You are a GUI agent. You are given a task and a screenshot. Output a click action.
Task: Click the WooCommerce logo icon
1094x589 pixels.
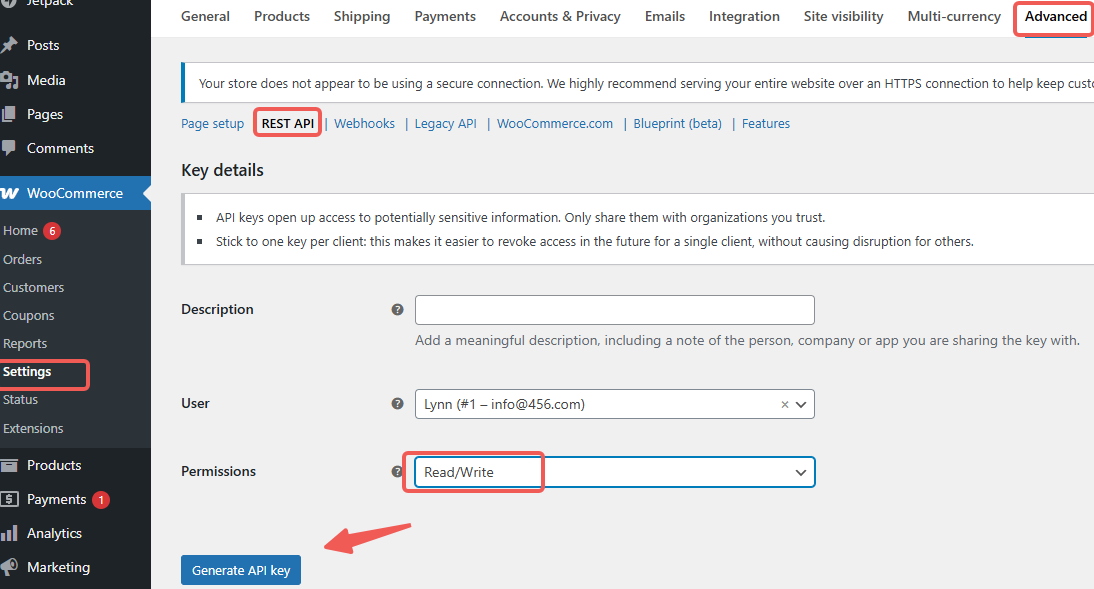10,193
